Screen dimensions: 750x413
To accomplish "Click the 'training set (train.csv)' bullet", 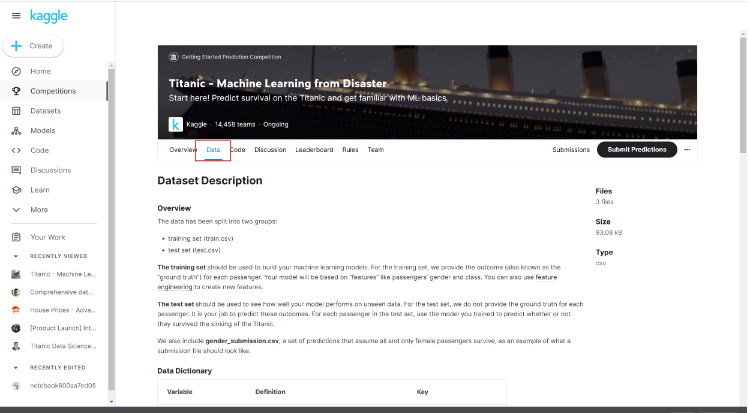I will [x=200, y=238].
